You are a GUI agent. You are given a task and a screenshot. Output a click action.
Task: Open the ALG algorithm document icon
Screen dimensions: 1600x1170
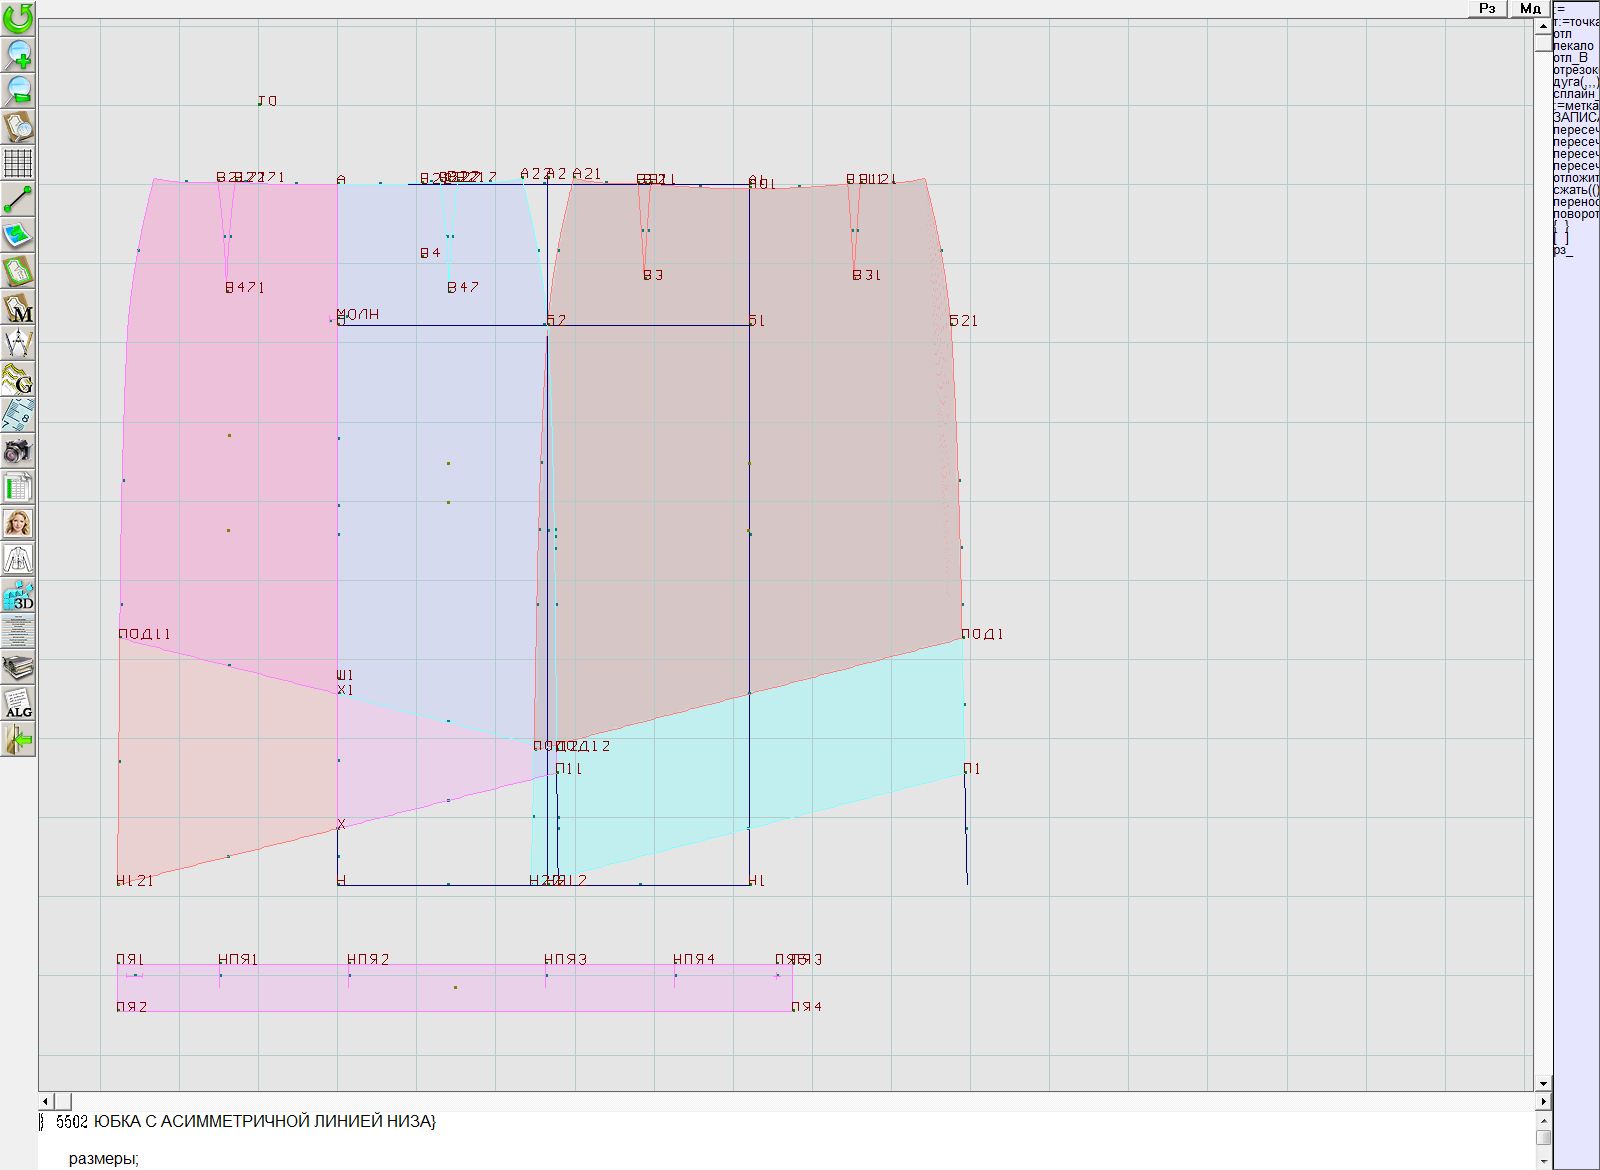coord(18,703)
